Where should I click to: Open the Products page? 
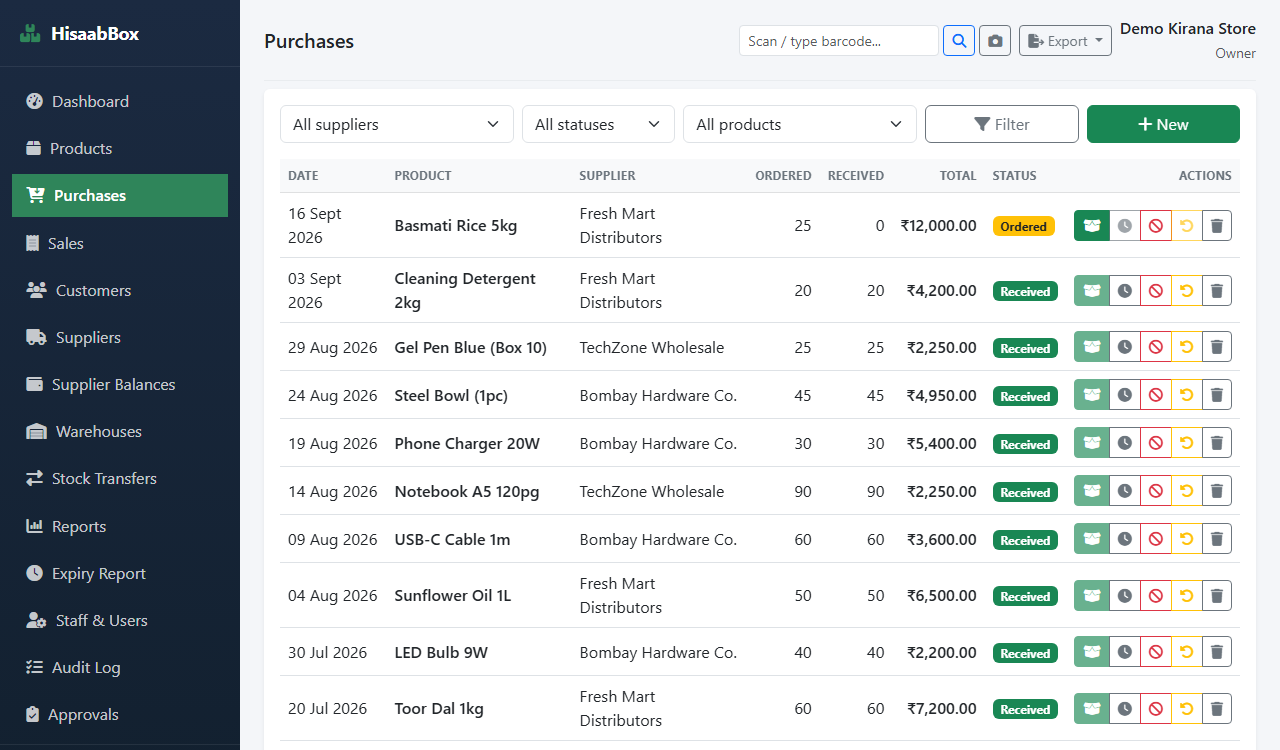tap(120, 148)
